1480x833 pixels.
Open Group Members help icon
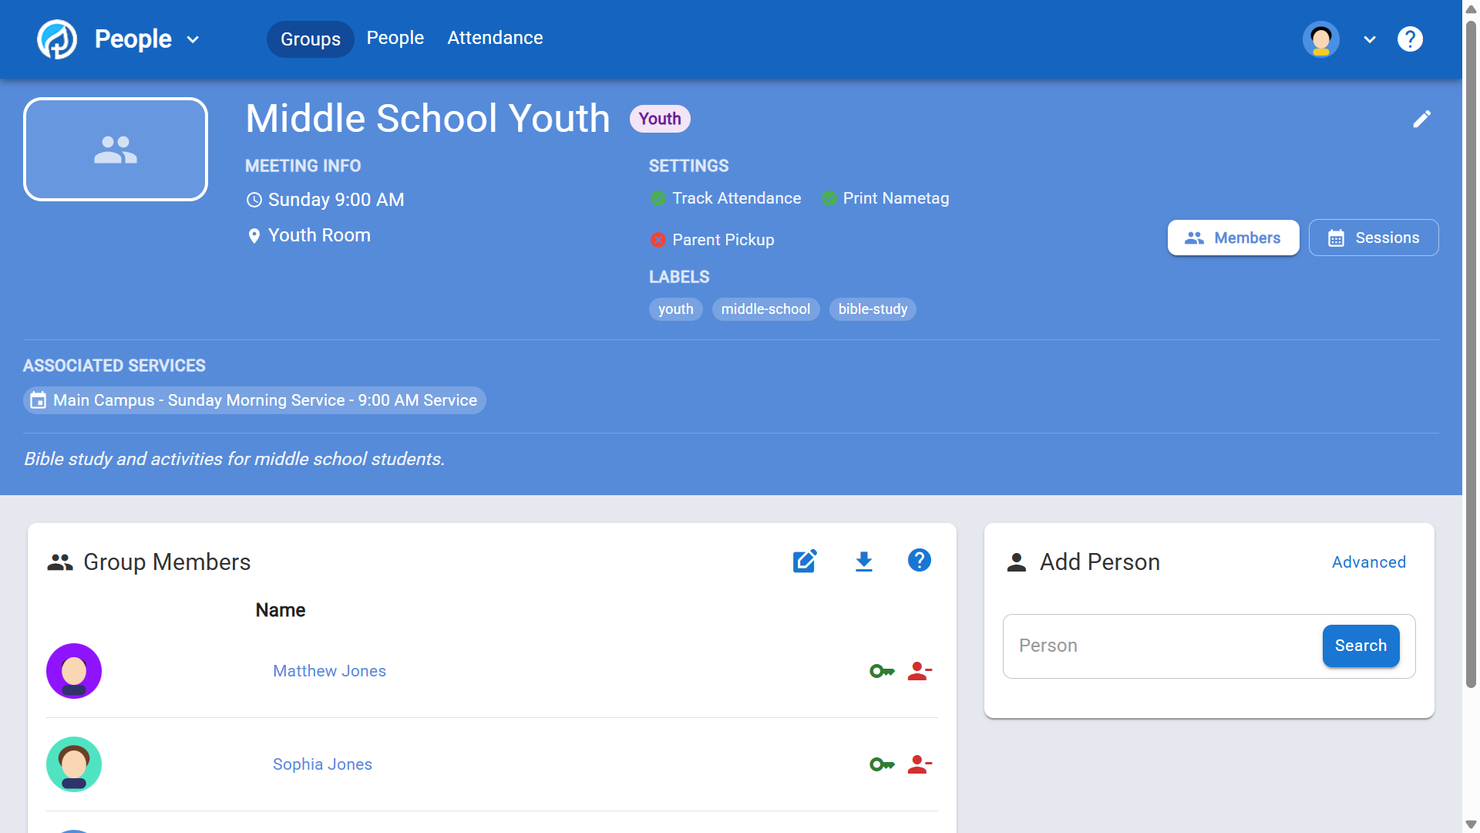click(x=919, y=561)
